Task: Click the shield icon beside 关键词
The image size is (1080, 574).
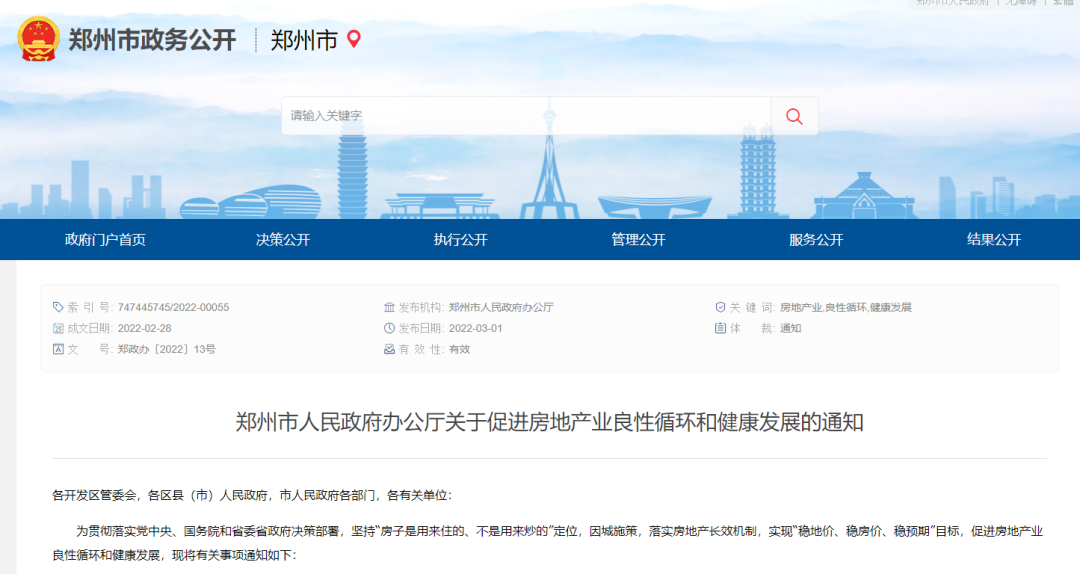Action: click(x=720, y=307)
